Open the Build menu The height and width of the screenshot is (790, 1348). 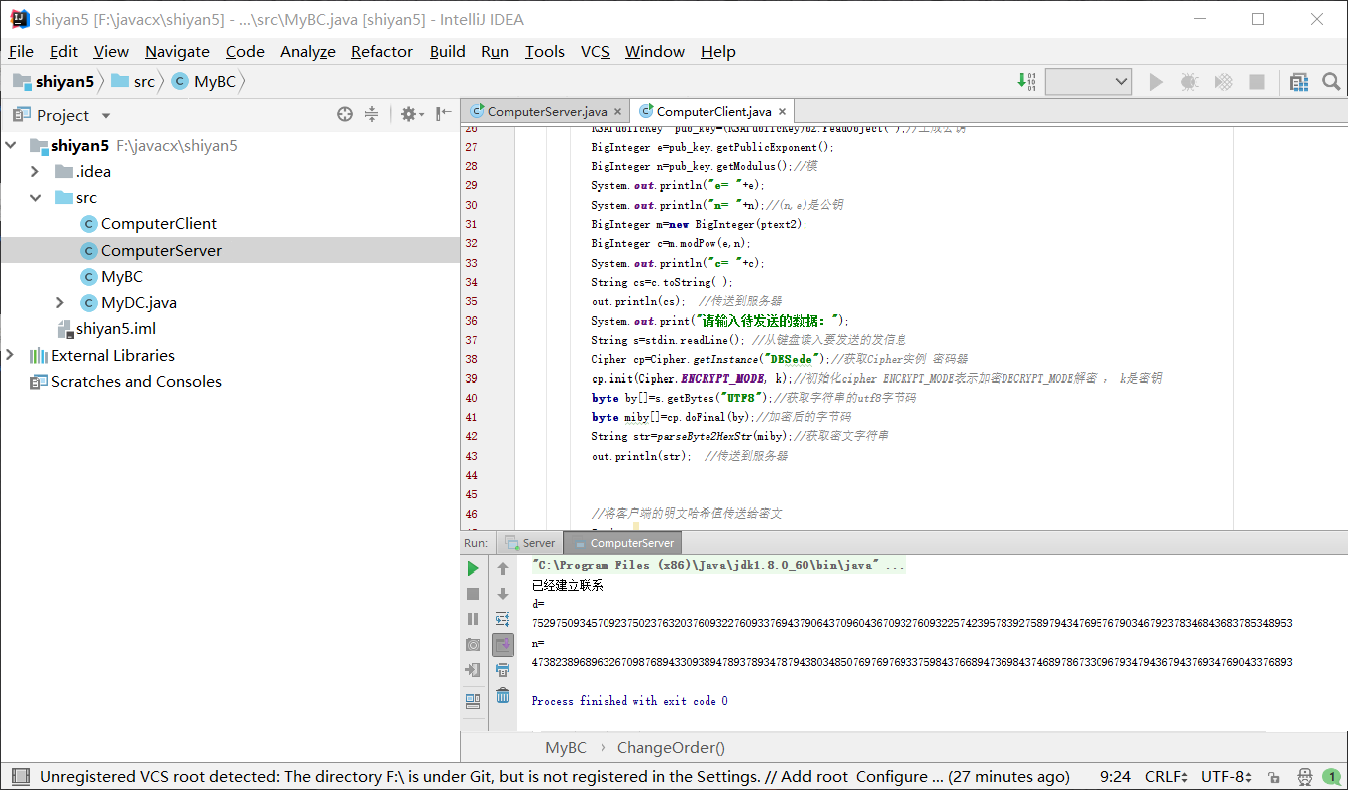(x=448, y=52)
